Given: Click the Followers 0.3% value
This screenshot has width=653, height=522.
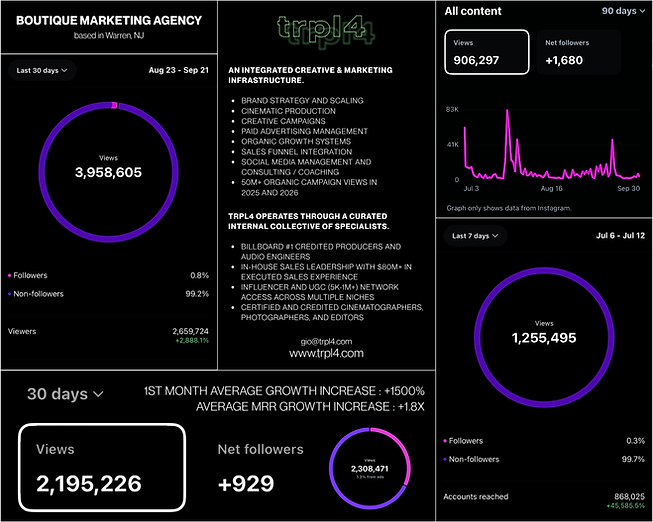Looking at the screenshot, I should point(636,441).
